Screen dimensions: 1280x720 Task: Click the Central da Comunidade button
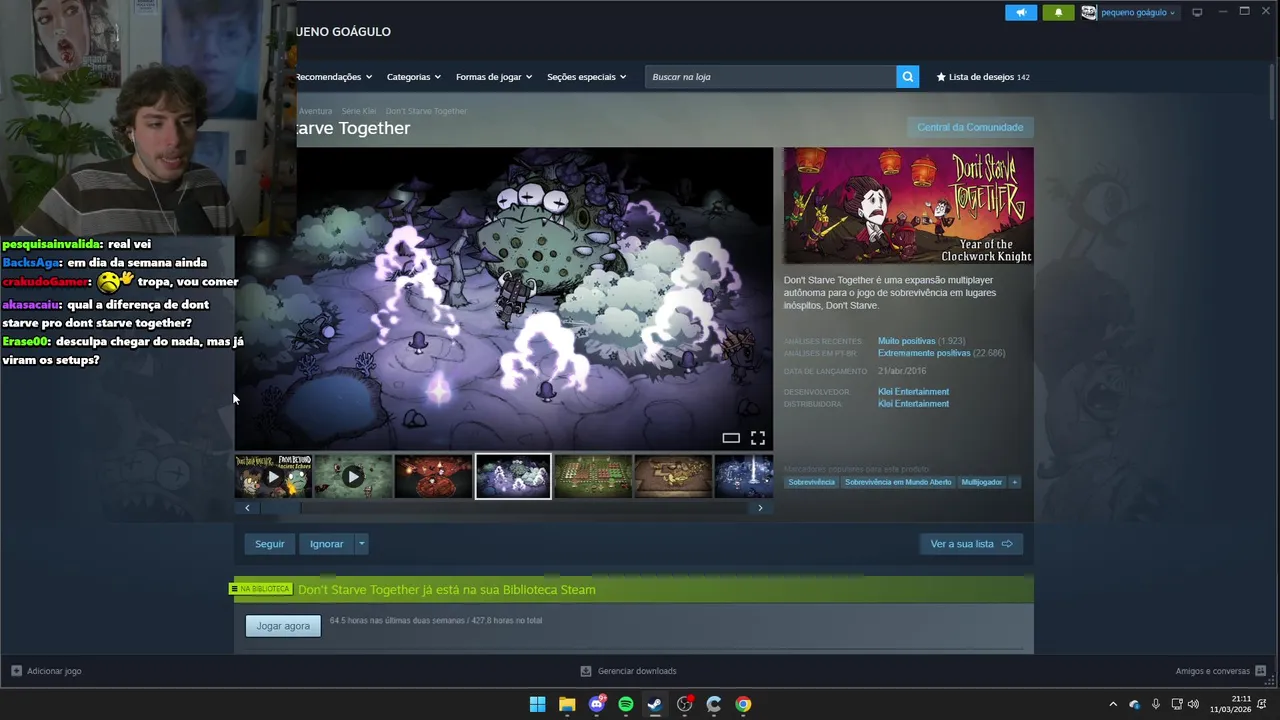click(x=970, y=127)
